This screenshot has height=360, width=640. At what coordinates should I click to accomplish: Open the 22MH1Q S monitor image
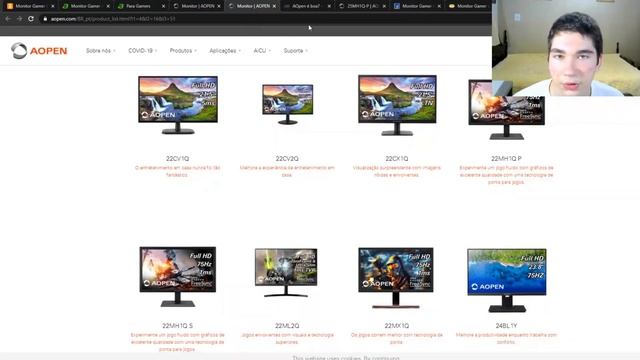click(178, 277)
